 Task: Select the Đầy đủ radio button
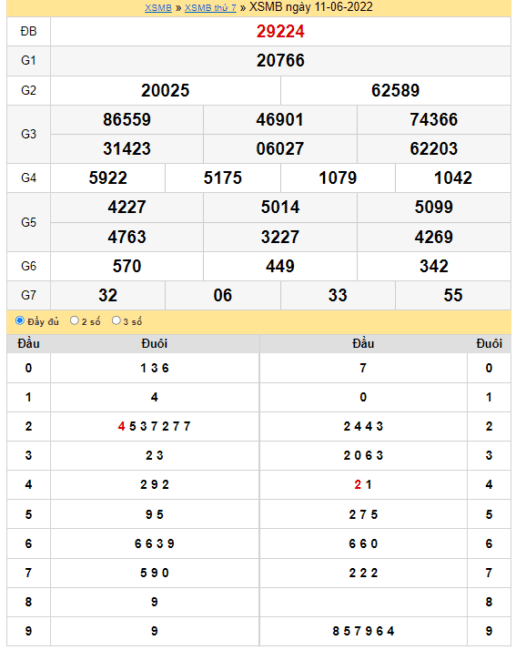point(19,320)
